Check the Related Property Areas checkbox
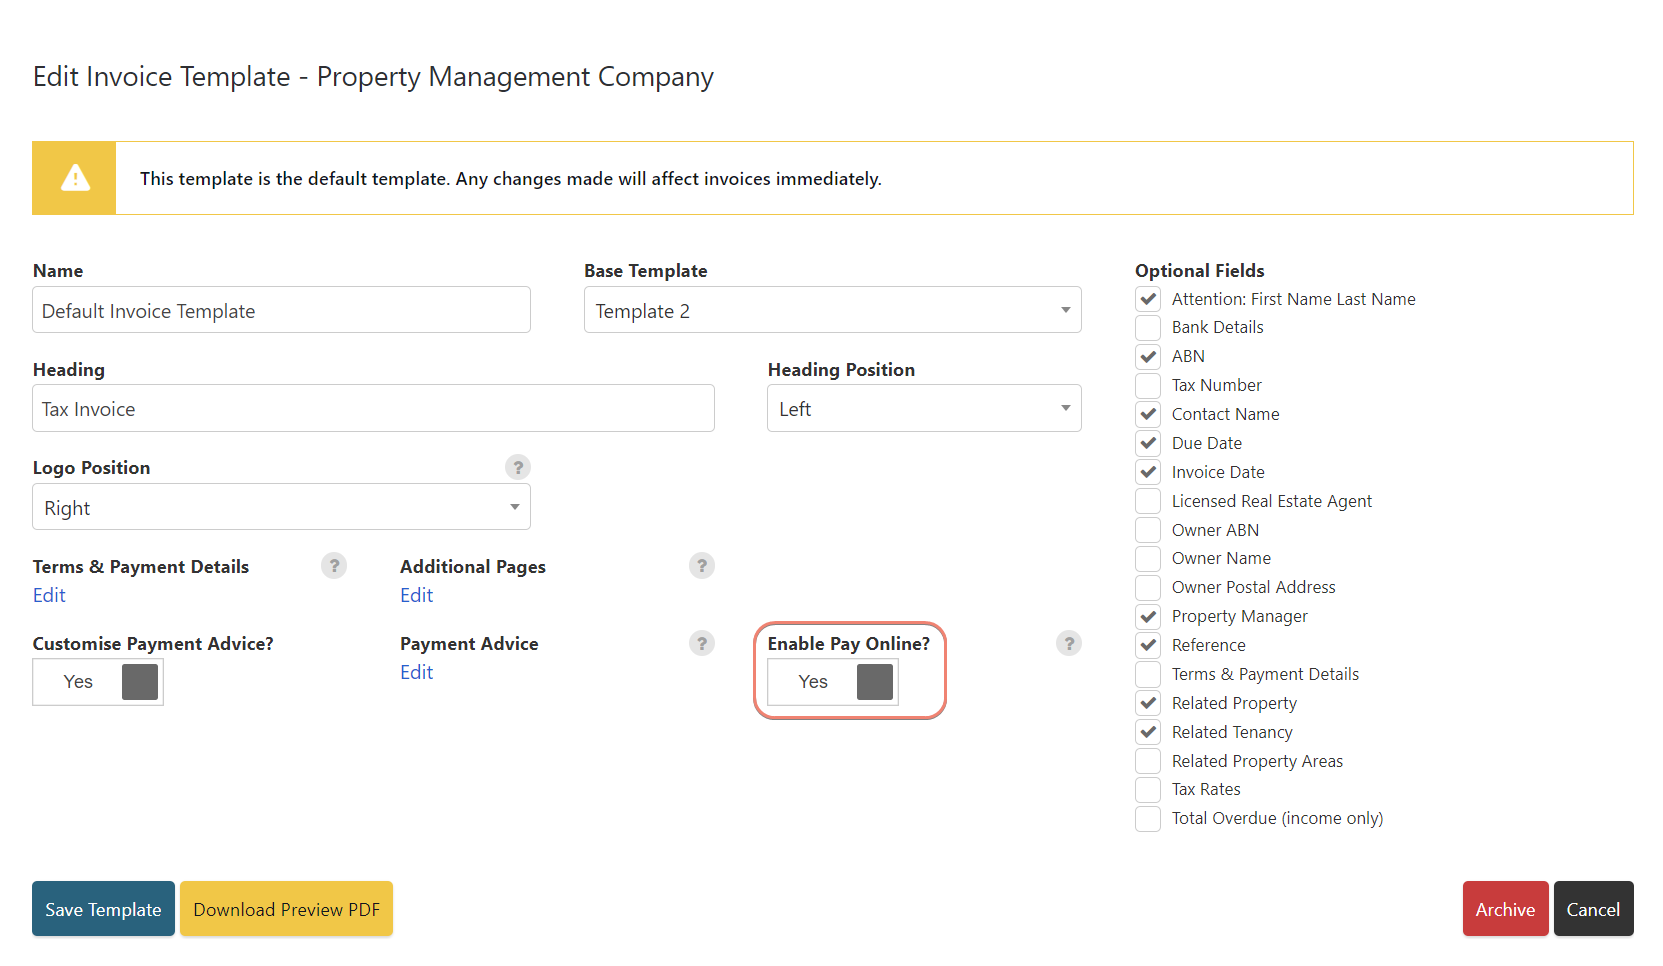The width and height of the screenshot is (1663, 966). pyautogui.click(x=1148, y=761)
